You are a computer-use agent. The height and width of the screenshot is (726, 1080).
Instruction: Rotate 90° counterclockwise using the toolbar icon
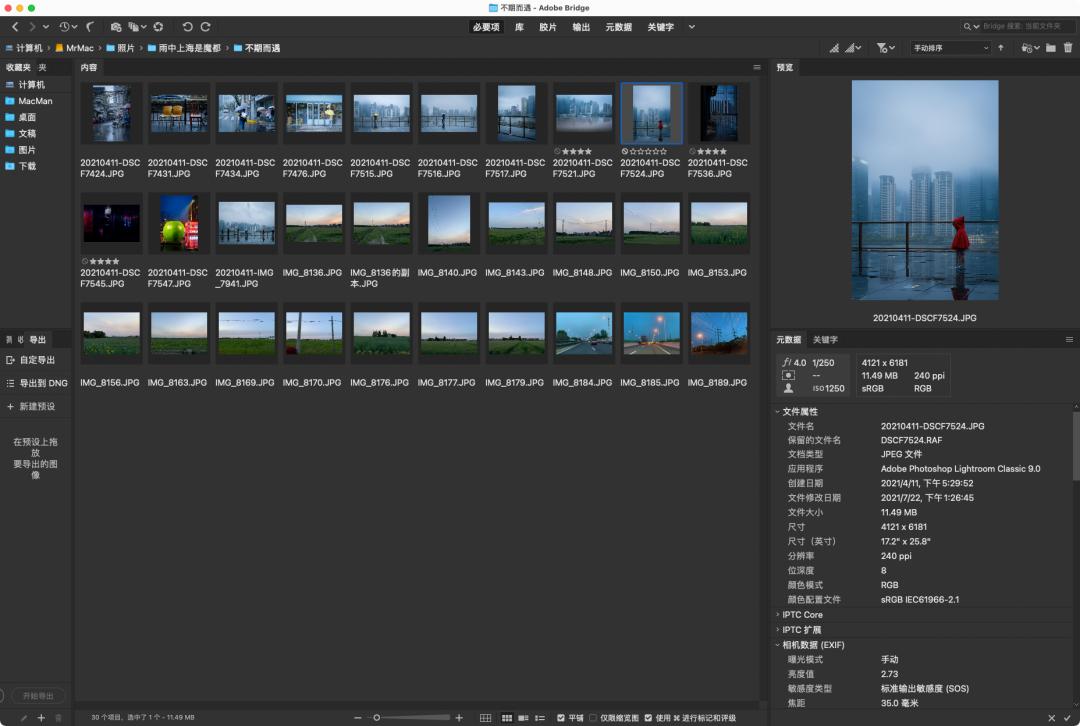pos(187,27)
